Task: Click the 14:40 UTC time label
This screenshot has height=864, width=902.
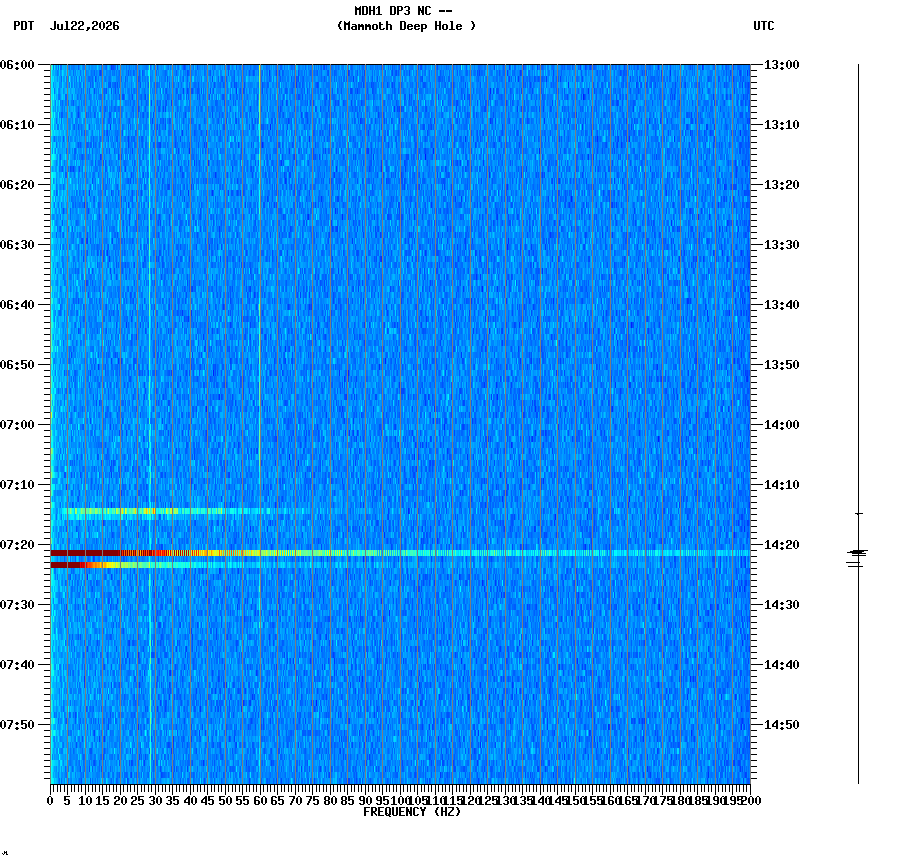Action: (x=782, y=665)
